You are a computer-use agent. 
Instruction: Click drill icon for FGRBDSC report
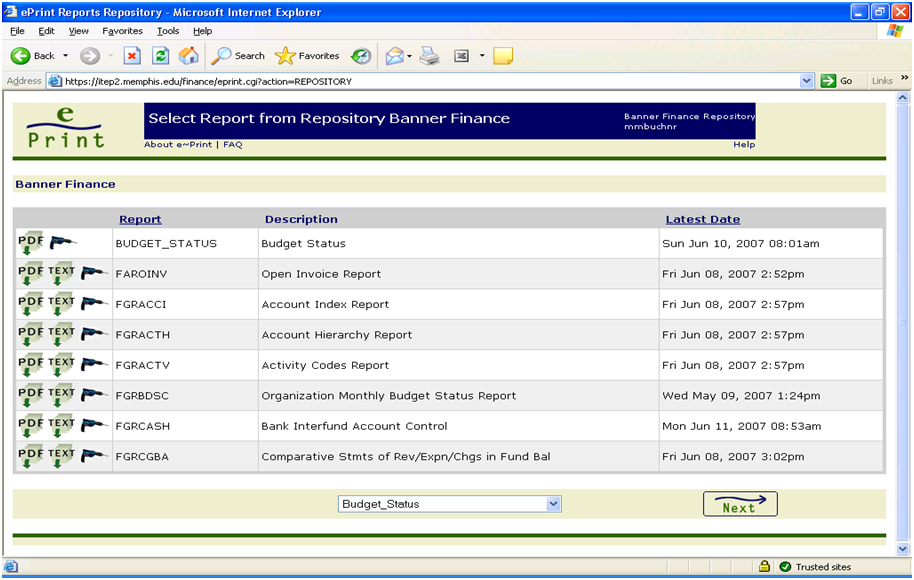click(x=95, y=396)
